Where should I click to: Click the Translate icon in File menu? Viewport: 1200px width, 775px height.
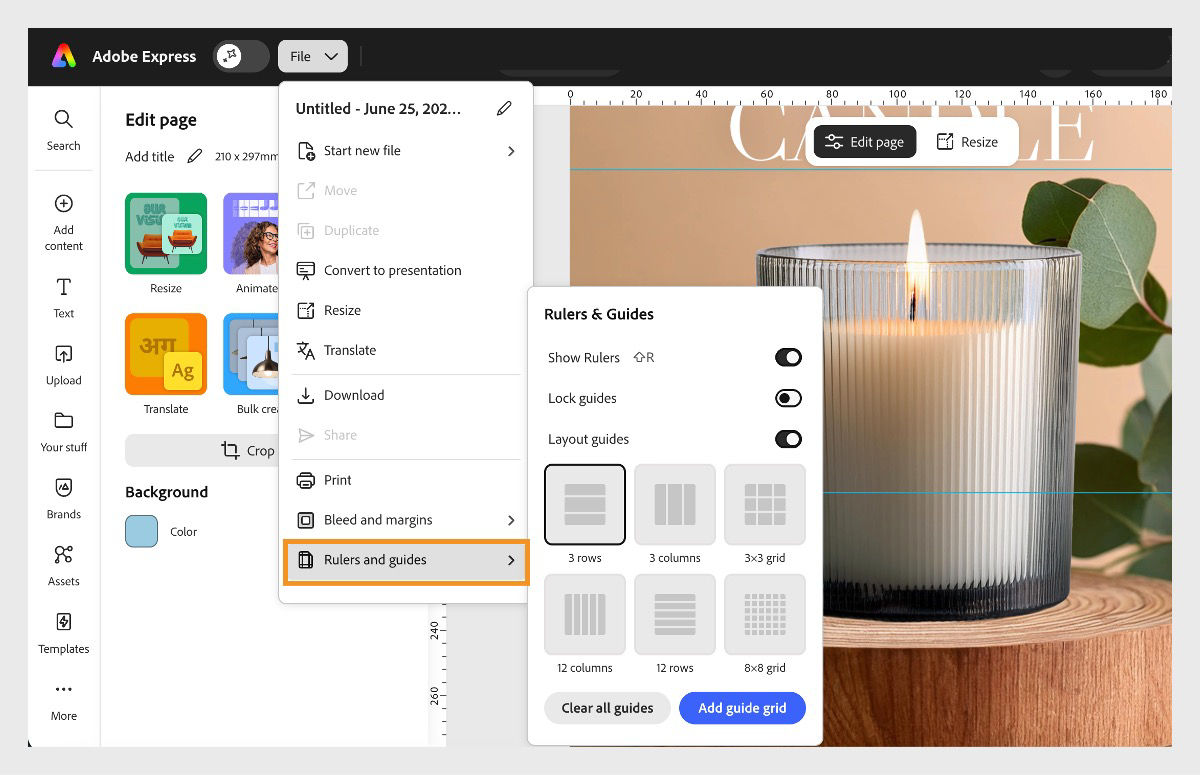click(306, 350)
